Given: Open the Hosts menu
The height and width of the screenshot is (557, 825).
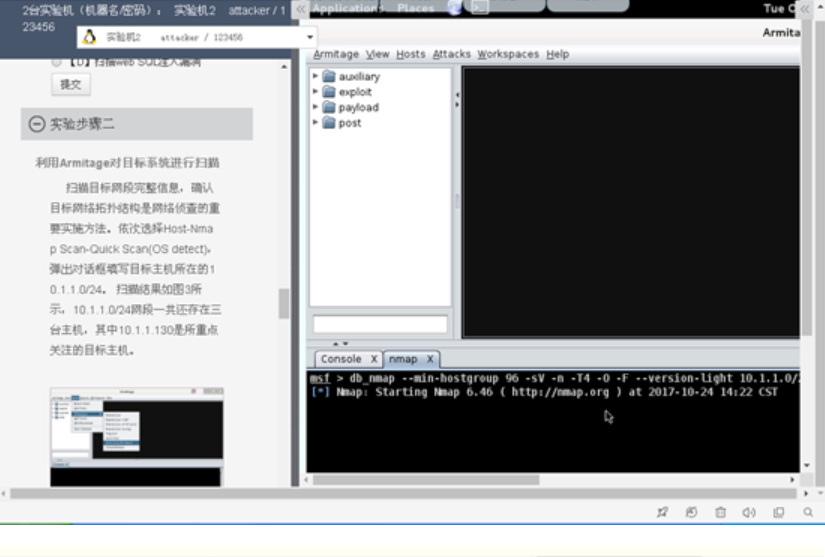Looking at the screenshot, I should coord(410,54).
